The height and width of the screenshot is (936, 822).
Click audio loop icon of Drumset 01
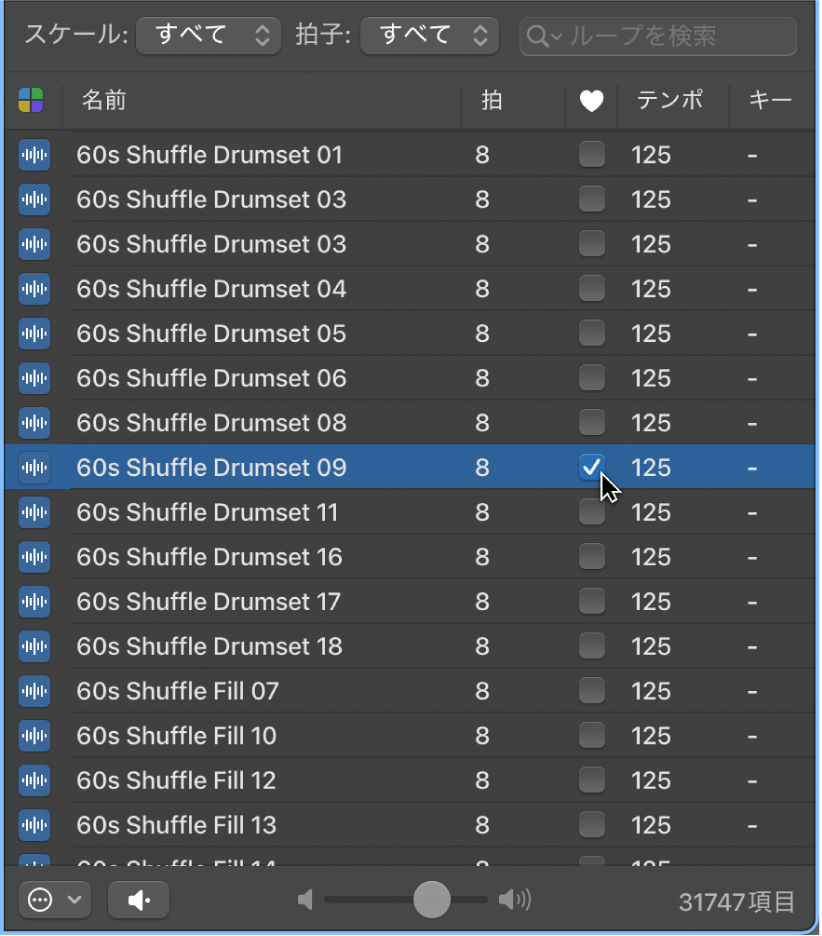pos(34,155)
